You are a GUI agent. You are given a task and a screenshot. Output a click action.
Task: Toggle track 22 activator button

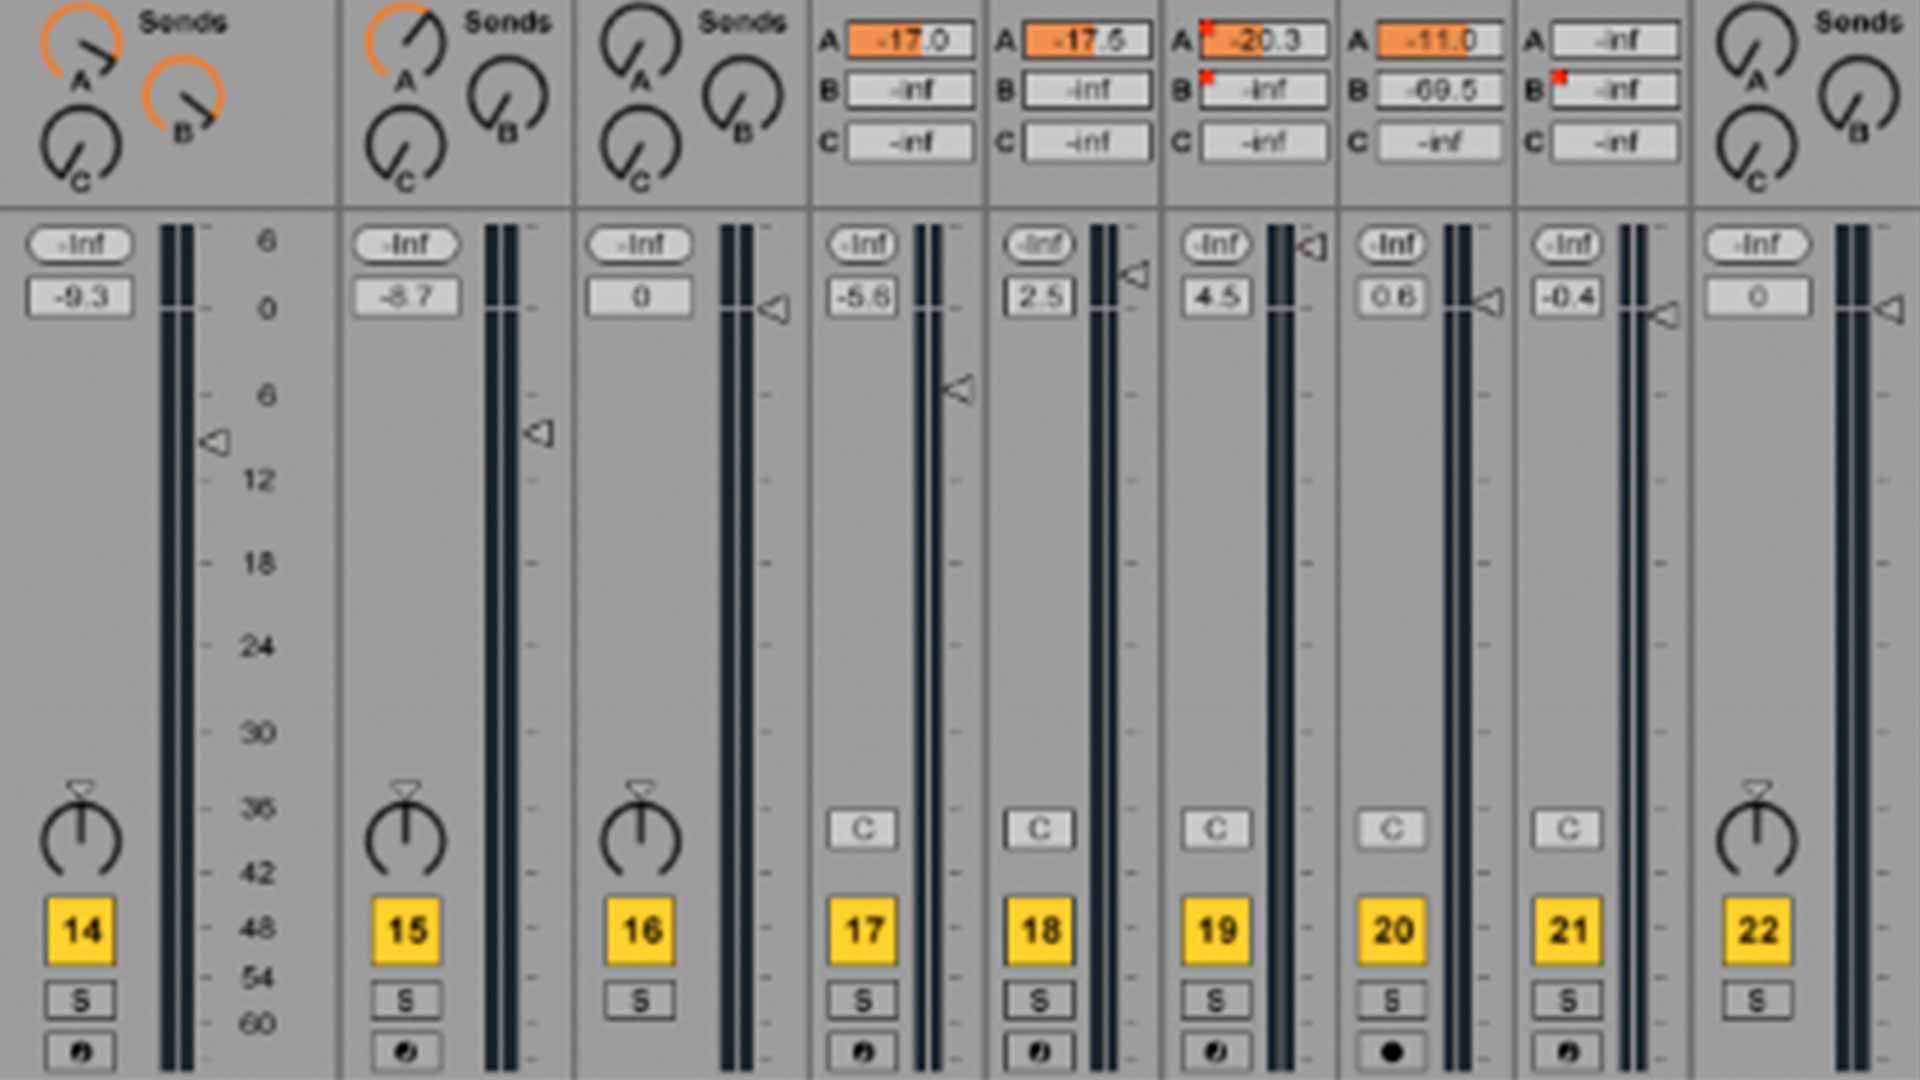pyautogui.click(x=1757, y=930)
